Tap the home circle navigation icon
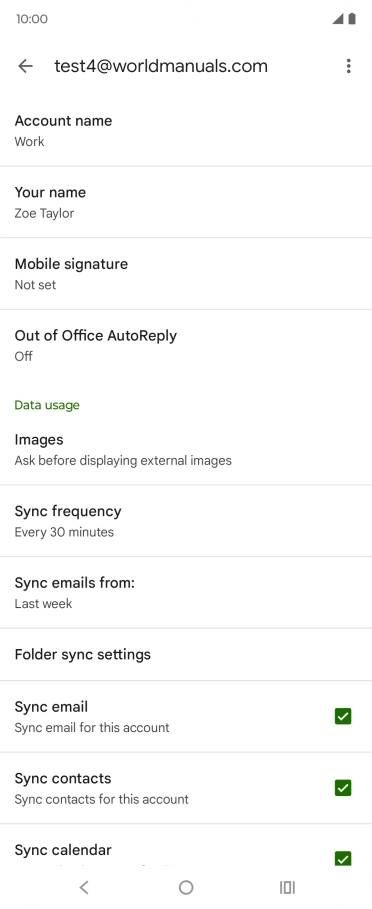The width and height of the screenshot is (372, 909). [x=186, y=887]
